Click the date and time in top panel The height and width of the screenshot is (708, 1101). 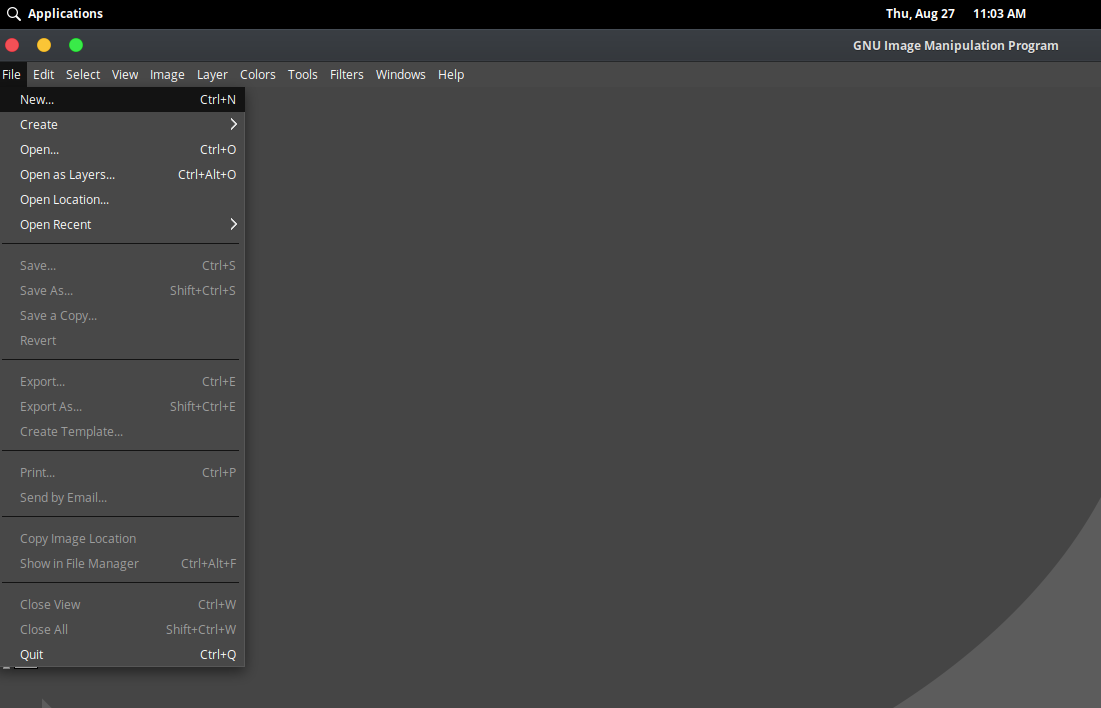point(956,14)
